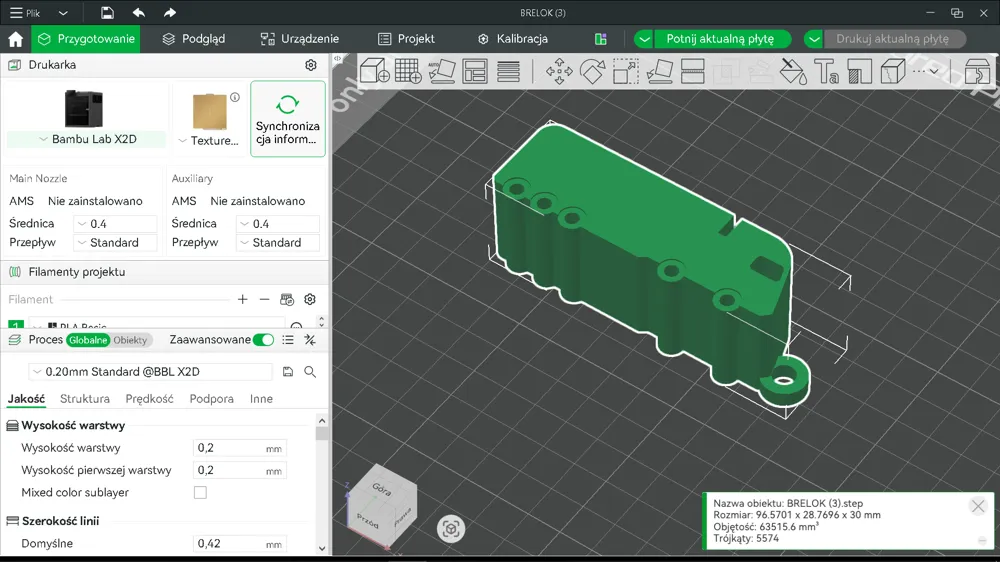Open the print options arrow beside Drukuj

tap(814, 39)
